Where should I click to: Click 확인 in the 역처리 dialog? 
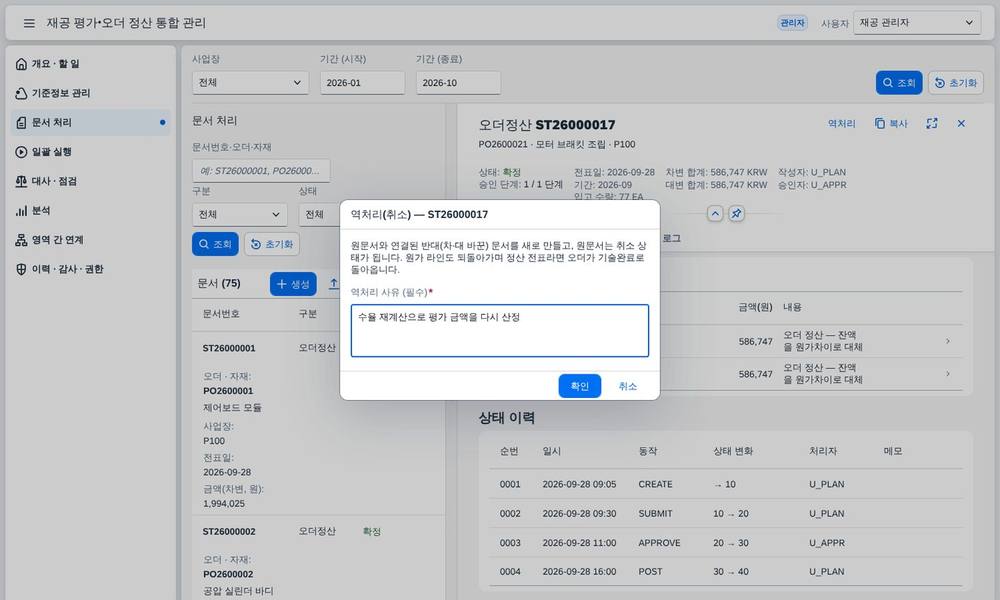pos(579,386)
